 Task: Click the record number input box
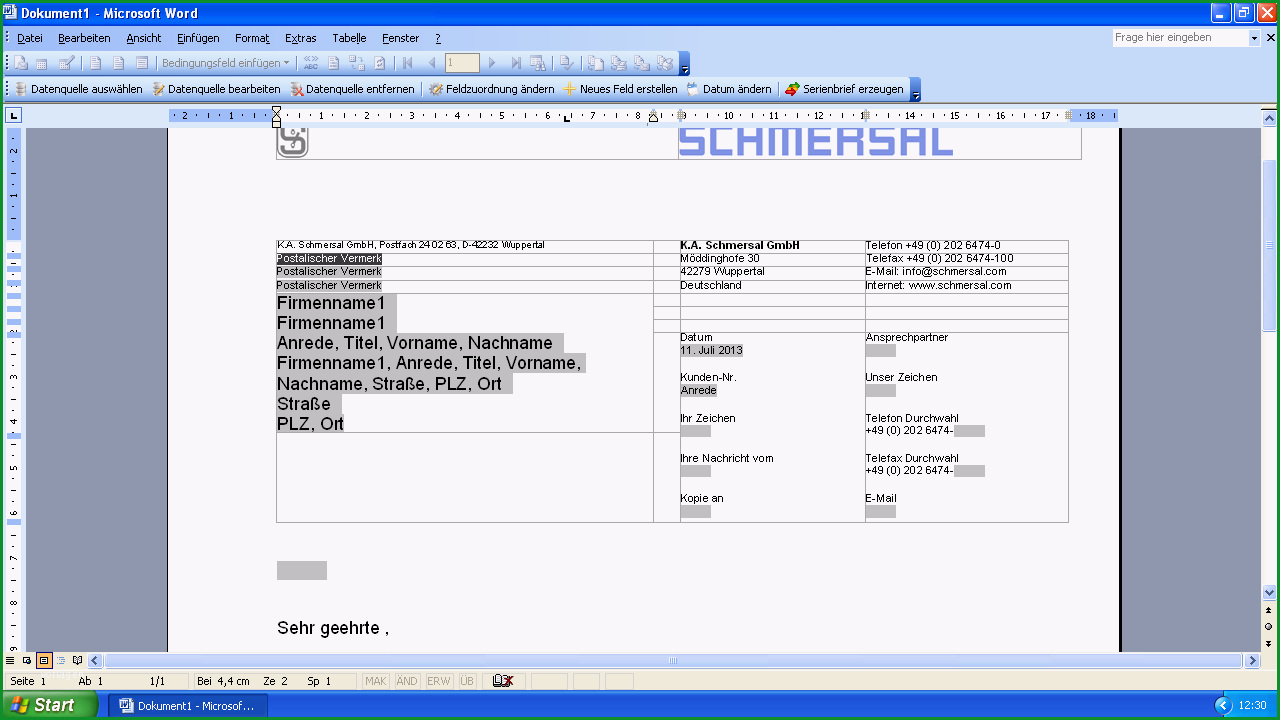point(463,63)
